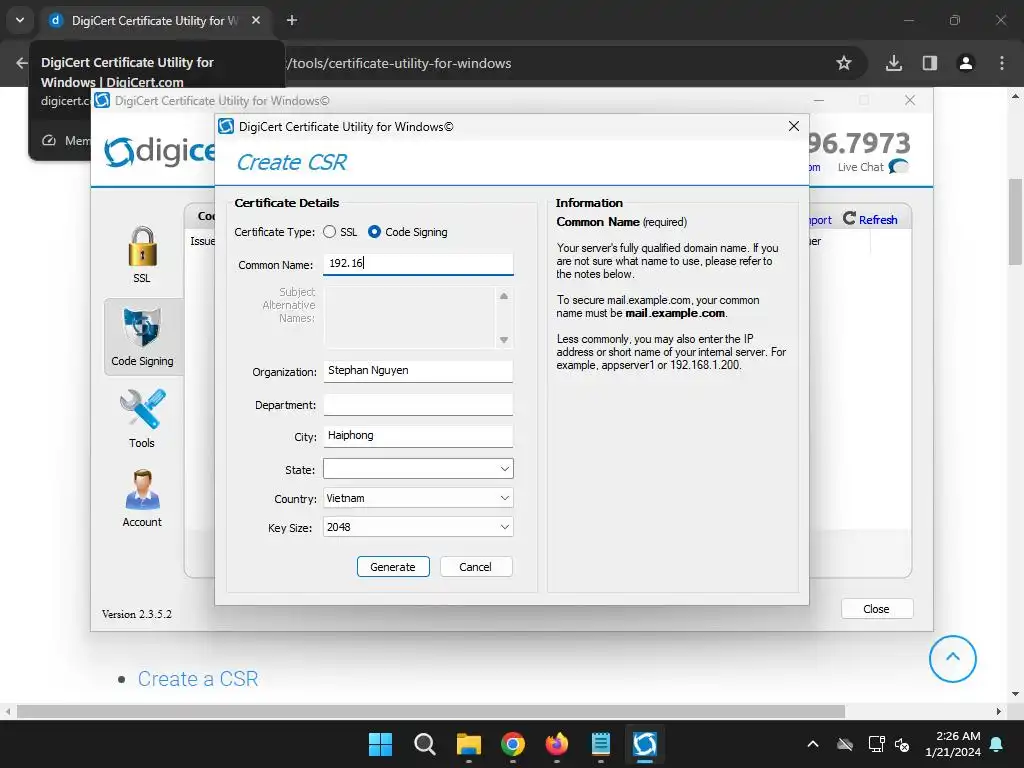Go back using browser back arrow

pos(22,63)
